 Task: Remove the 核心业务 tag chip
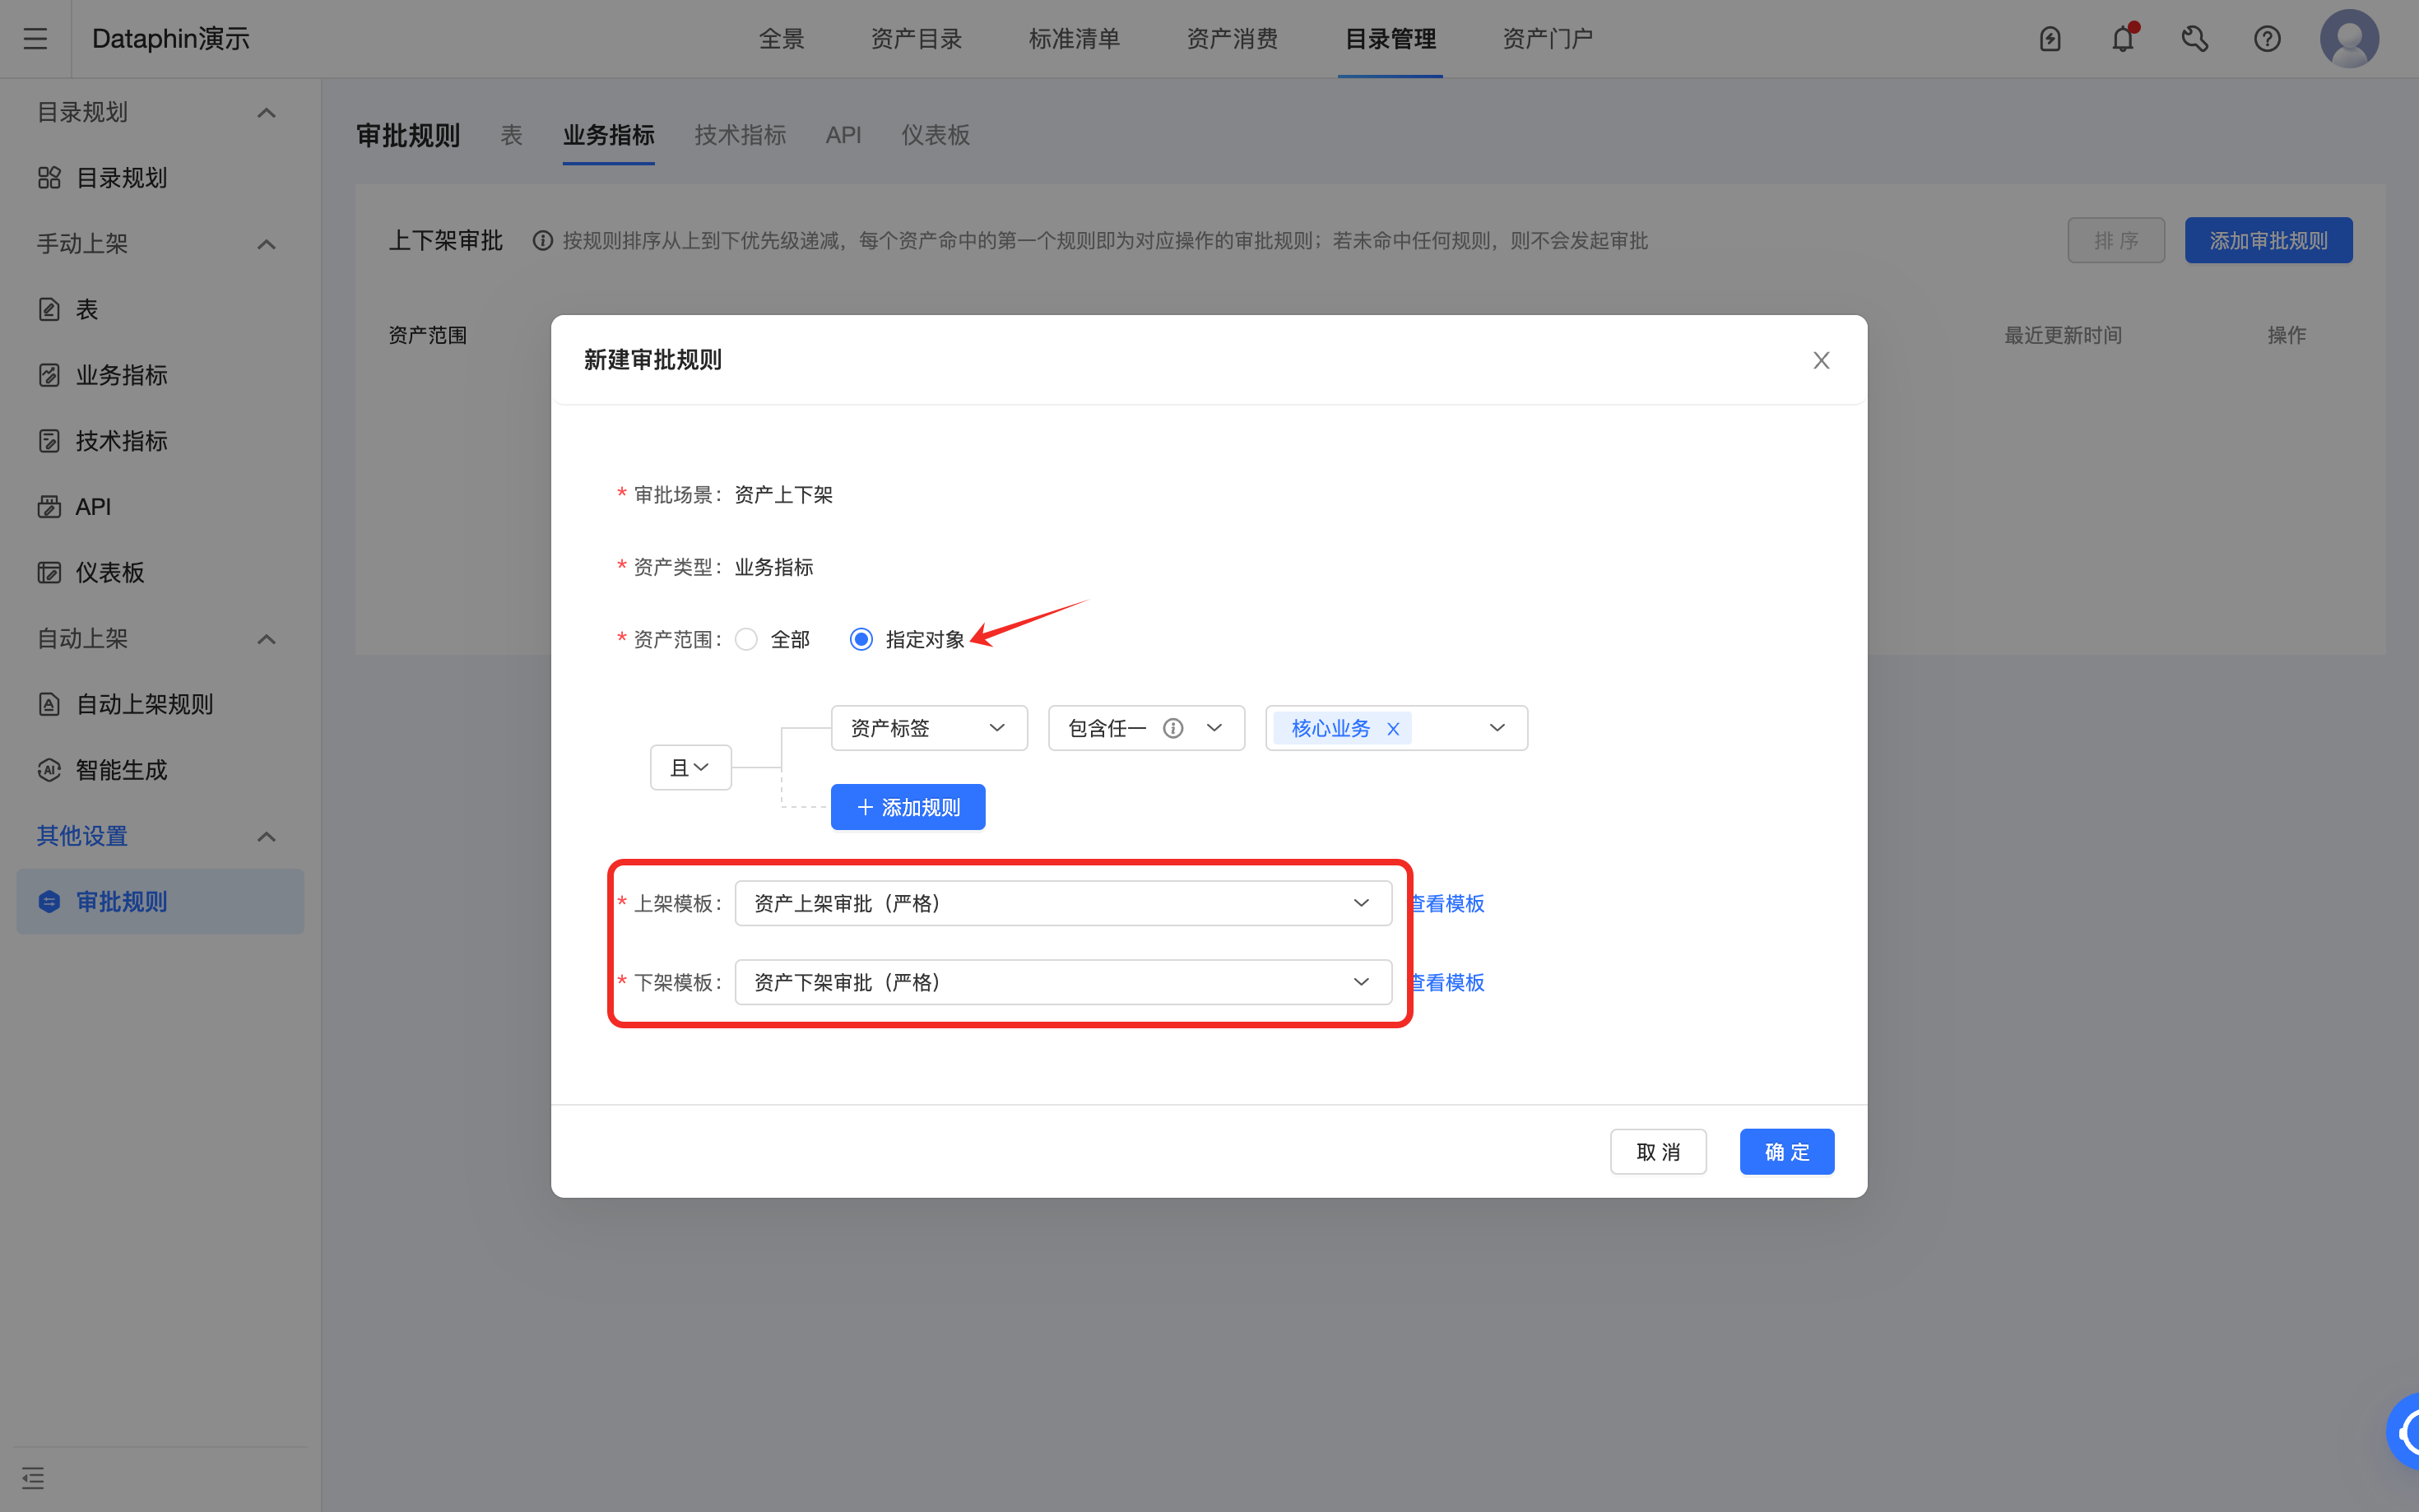coord(1393,728)
